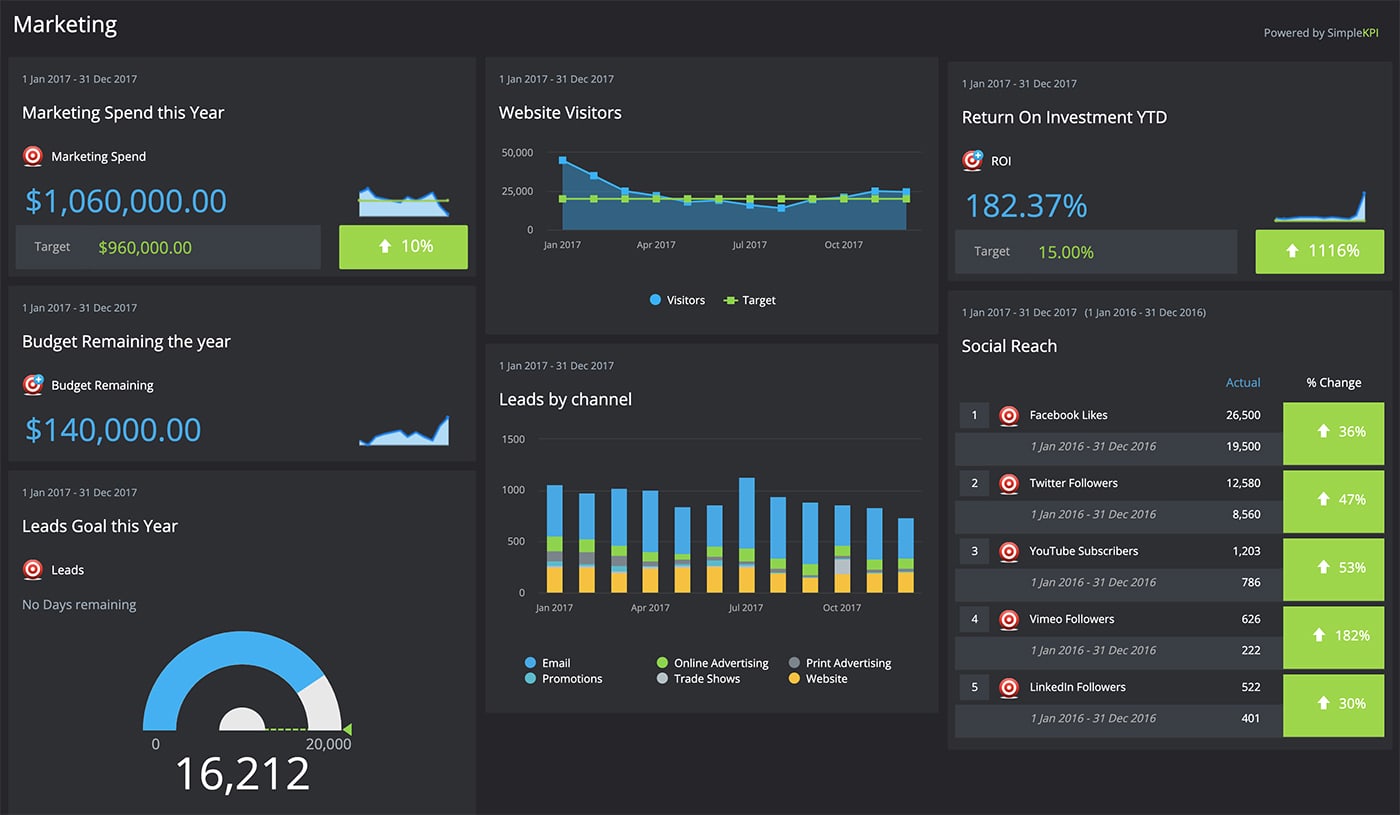Toggle the Target series visibility
This screenshot has width=1400, height=815.
click(x=748, y=299)
